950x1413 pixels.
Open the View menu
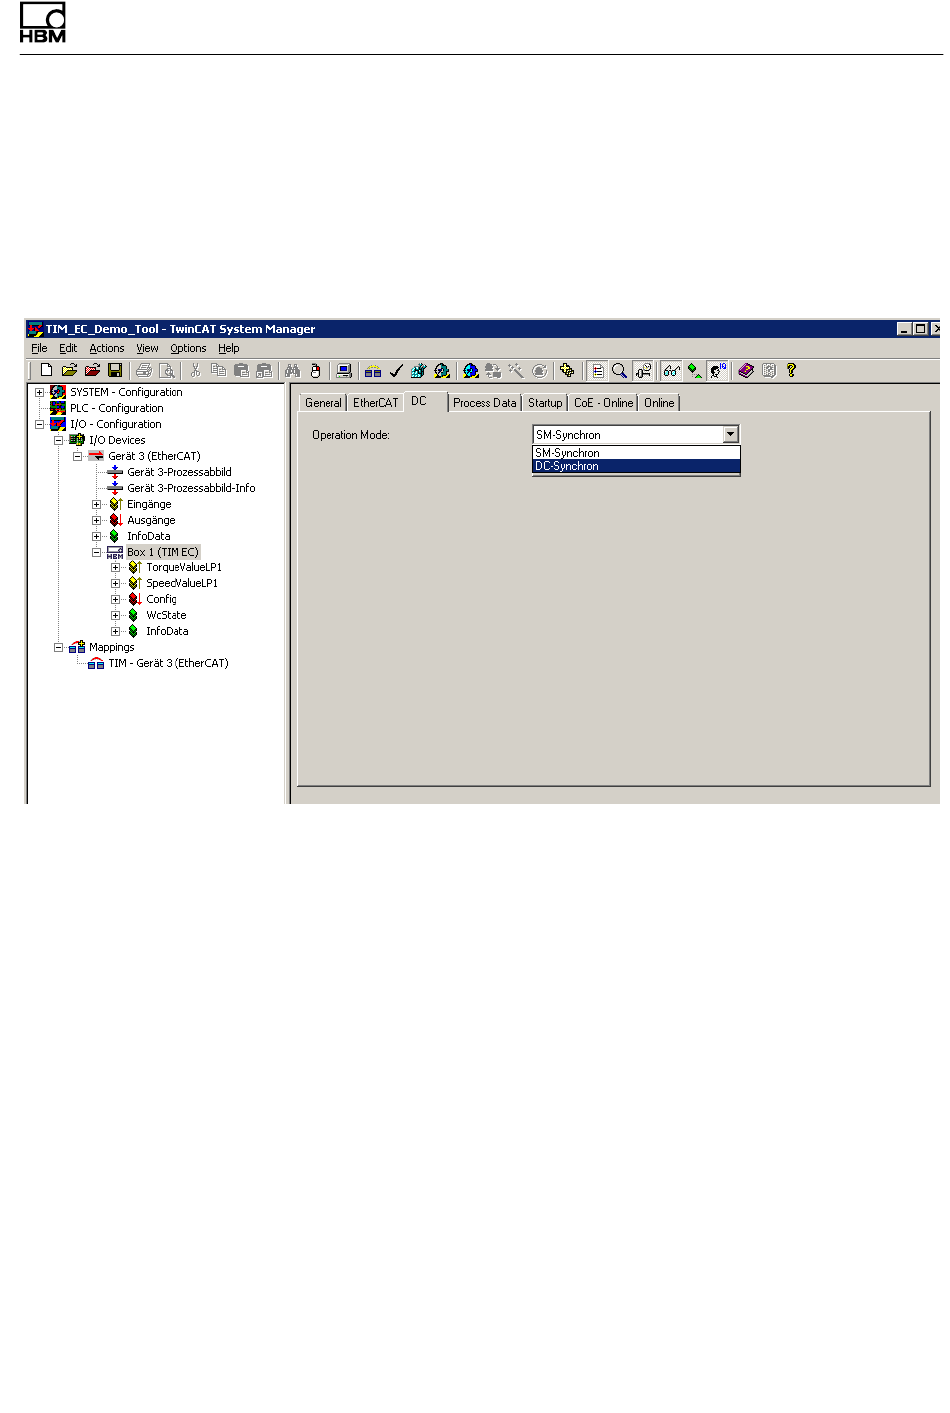tap(147, 348)
